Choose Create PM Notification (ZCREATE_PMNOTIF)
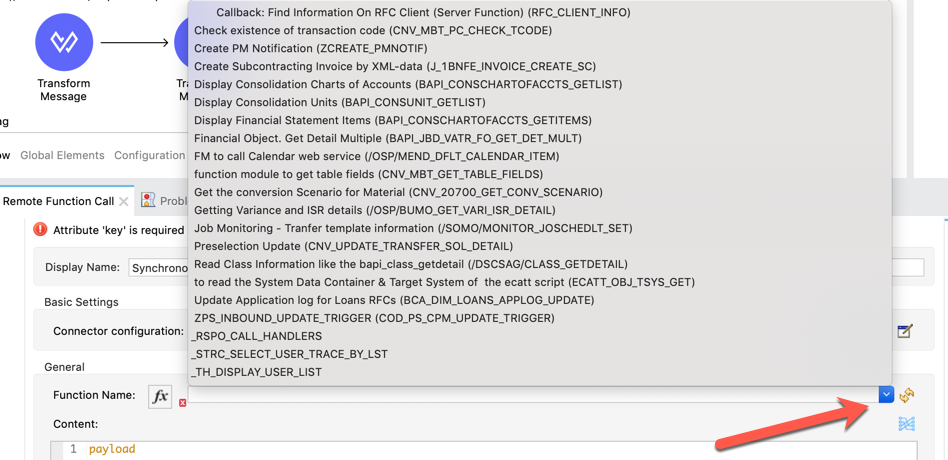The height and width of the screenshot is (460, 948). (x=310, y=48)
